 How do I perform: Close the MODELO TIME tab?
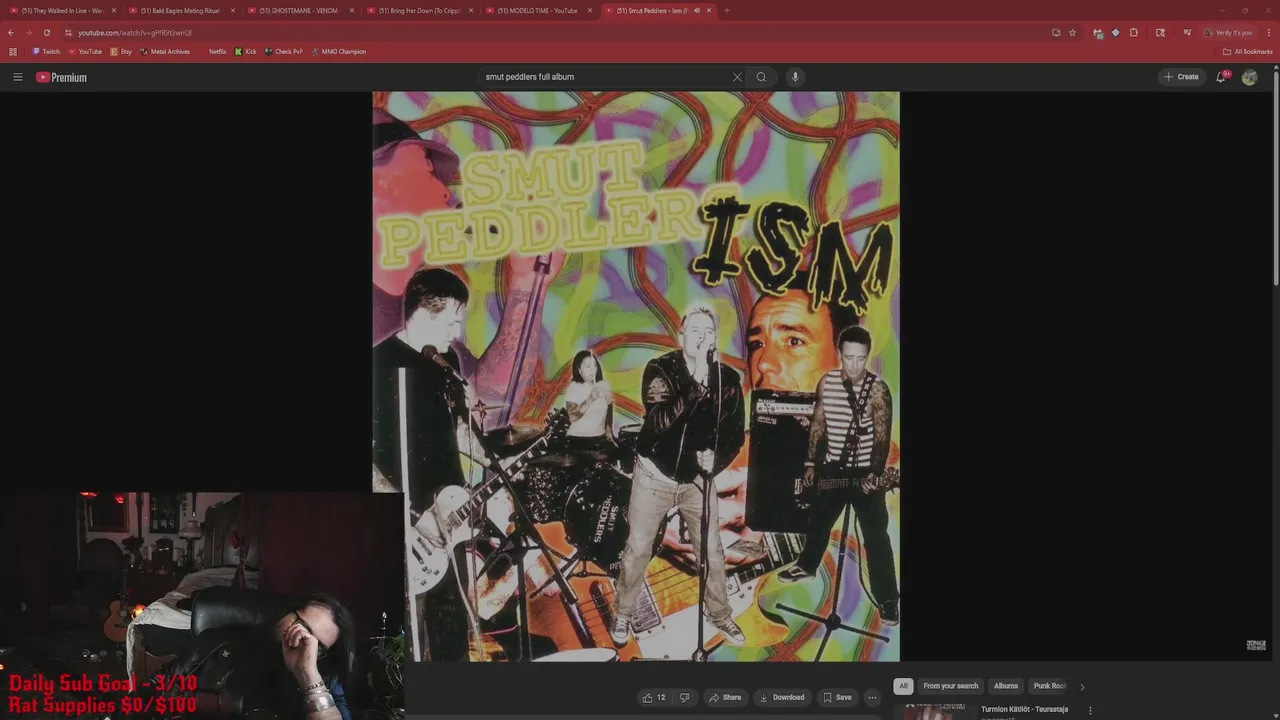tap(590, 10)
